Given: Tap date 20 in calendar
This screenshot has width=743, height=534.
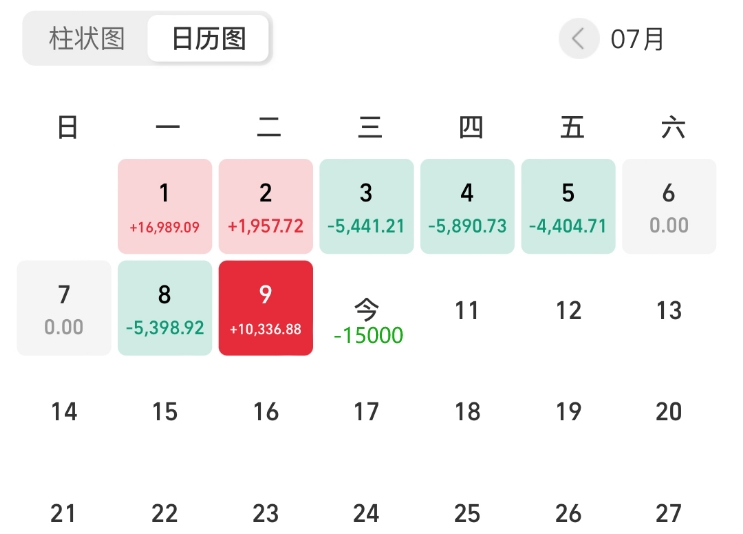Looking at the screenshot, I should click(x=669, y=411).
